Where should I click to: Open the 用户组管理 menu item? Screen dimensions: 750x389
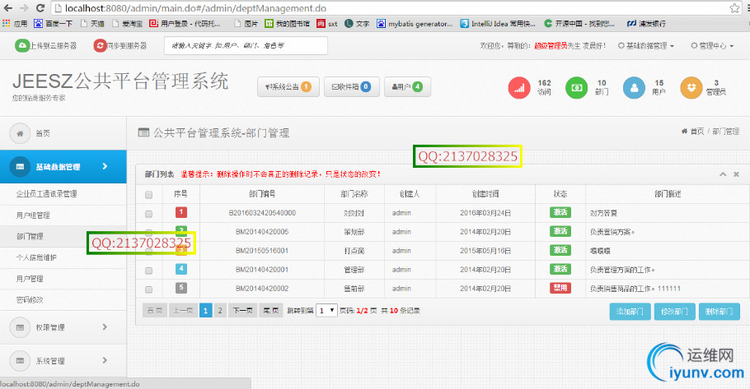33,215
